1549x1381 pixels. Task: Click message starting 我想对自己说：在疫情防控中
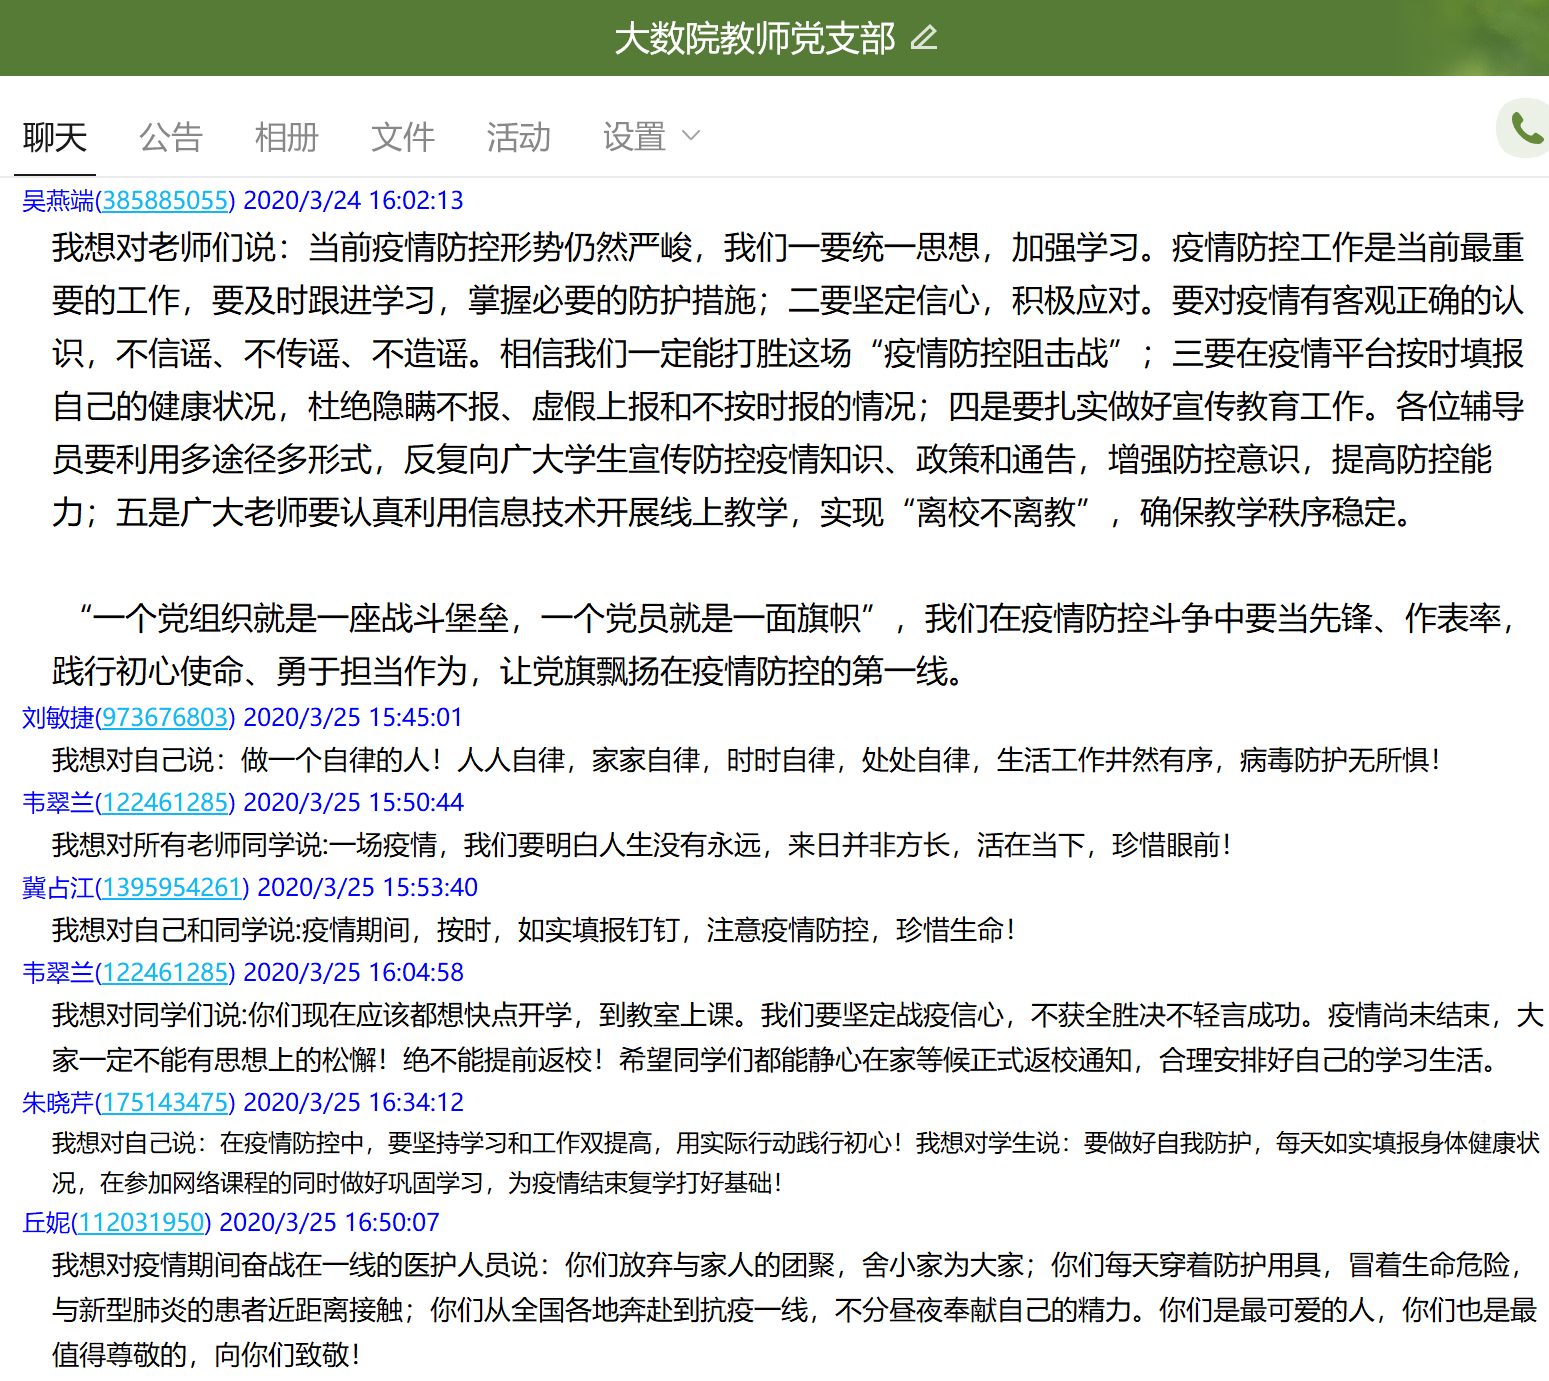point(796,1162)
